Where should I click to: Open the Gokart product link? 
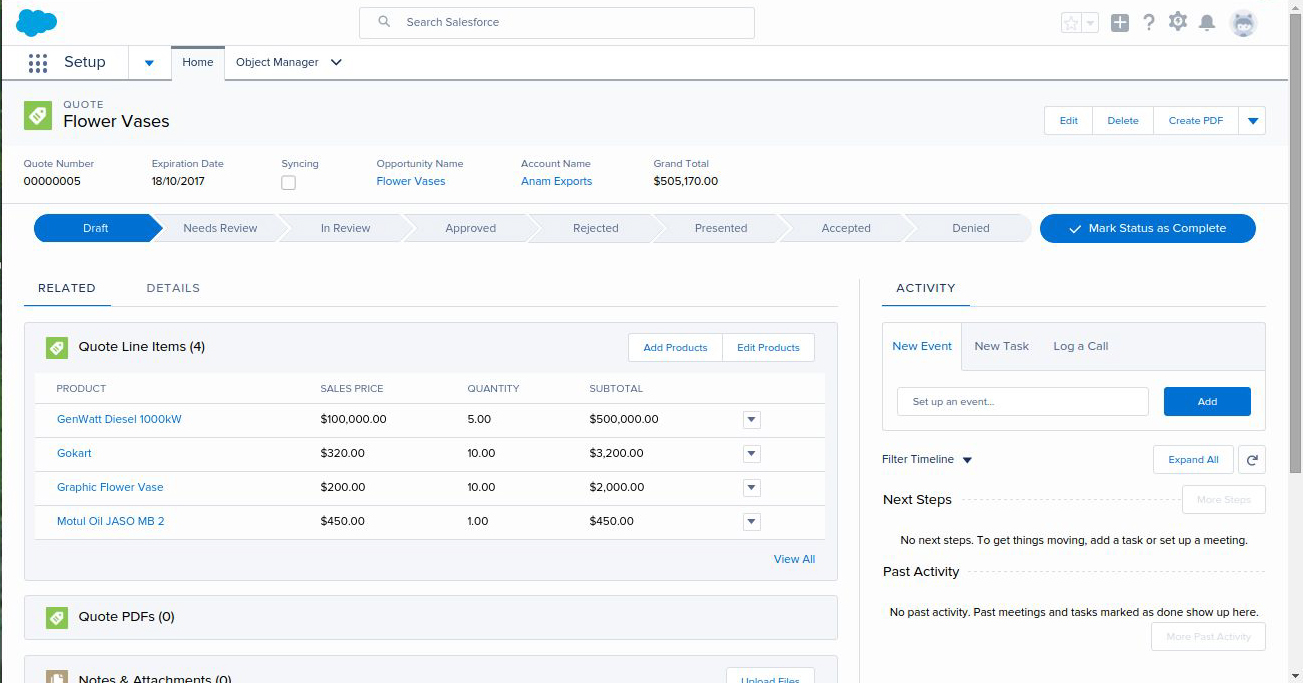pos(74,453)
